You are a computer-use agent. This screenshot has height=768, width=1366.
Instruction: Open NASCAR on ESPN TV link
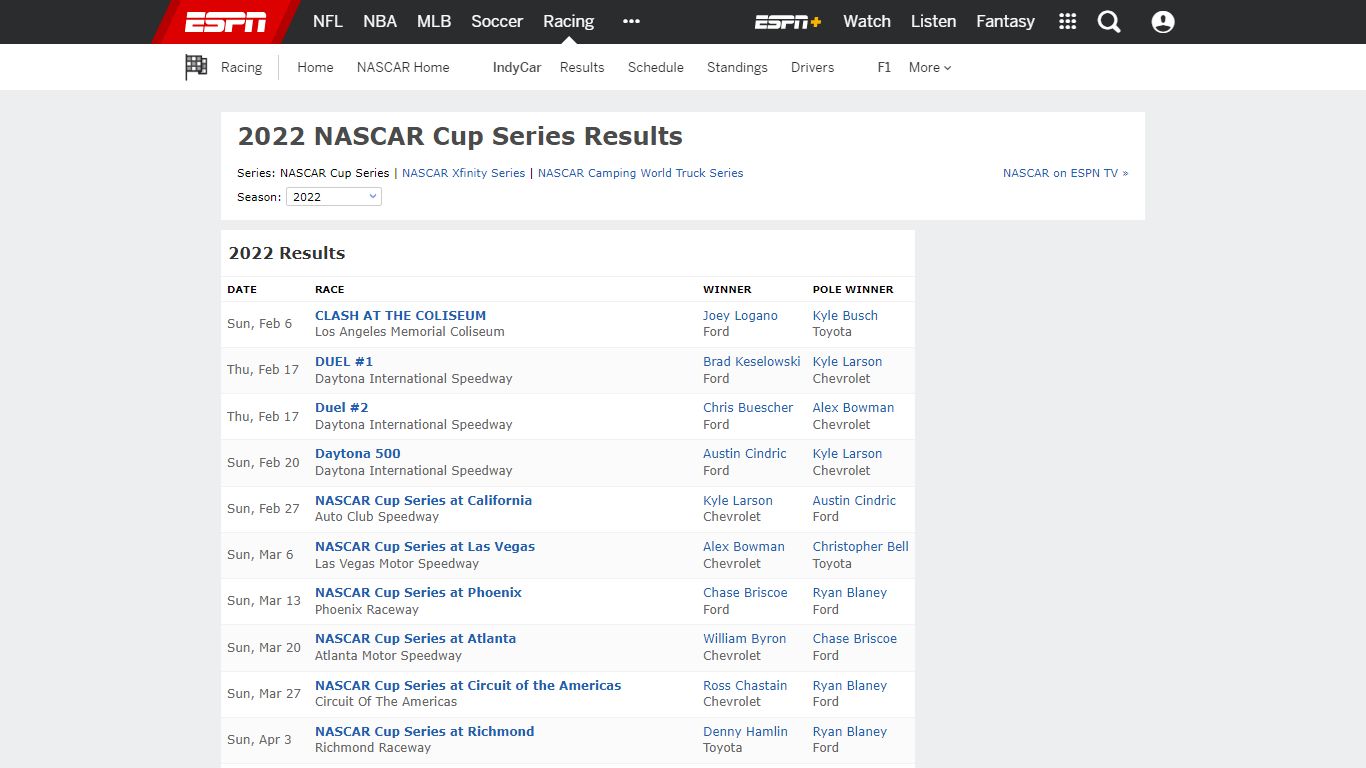pyautogui.click(x=1065, y=173)
